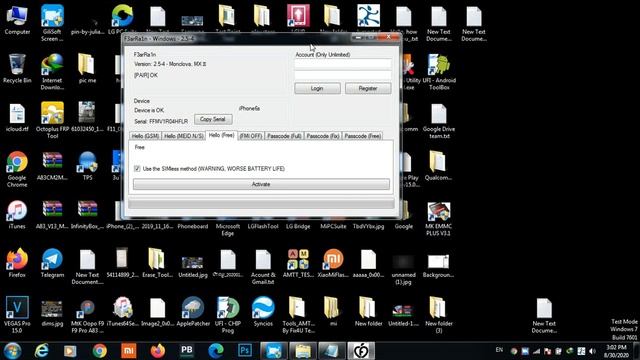Select the MK EMMC PLUS icon

tap(439, 218)
